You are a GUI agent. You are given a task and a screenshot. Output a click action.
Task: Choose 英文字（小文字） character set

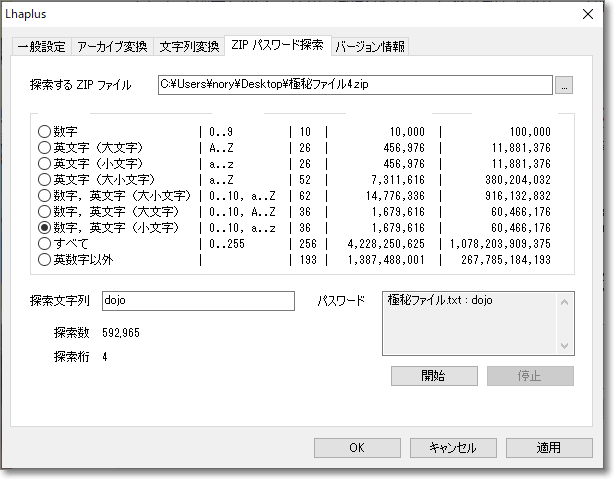pyautogui.click(x=44, y=163)
